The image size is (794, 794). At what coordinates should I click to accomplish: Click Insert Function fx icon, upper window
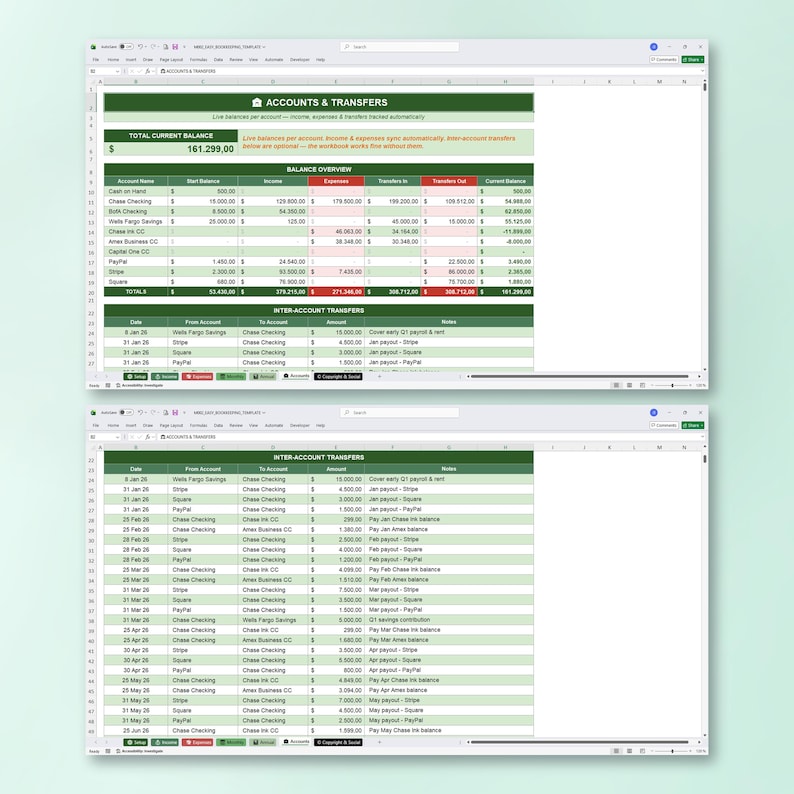click(x=148, y=71)
